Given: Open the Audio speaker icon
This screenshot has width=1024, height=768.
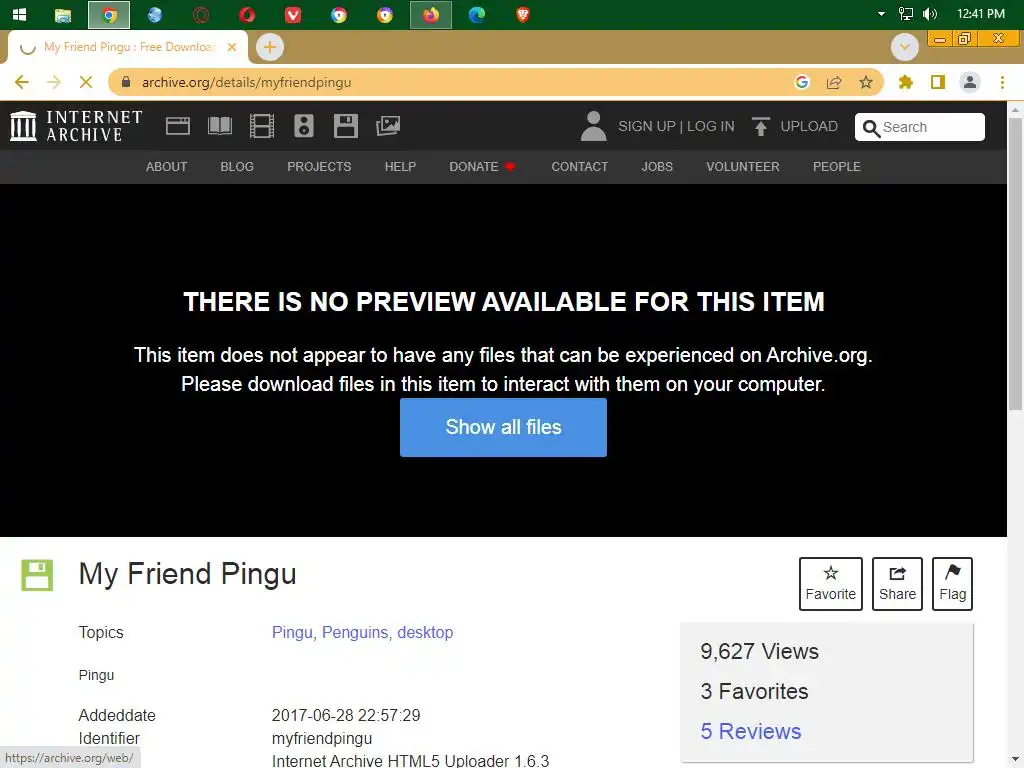Looking at the screenshot, I should 304,125.
